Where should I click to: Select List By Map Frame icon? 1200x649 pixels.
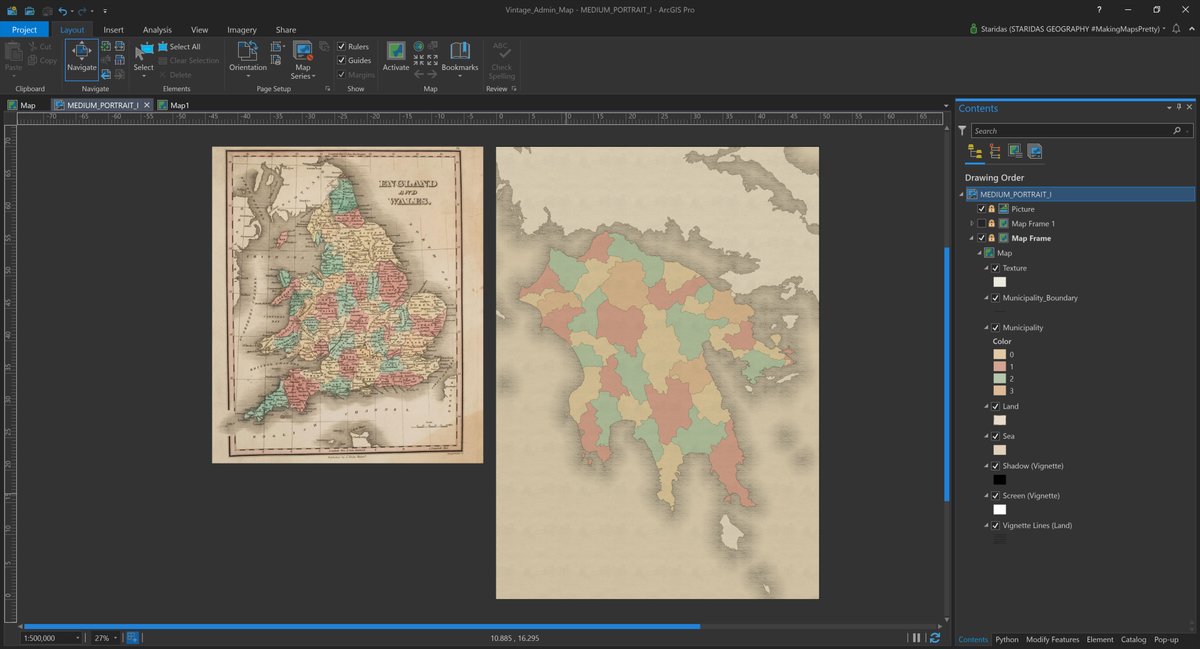point(1015,152)
